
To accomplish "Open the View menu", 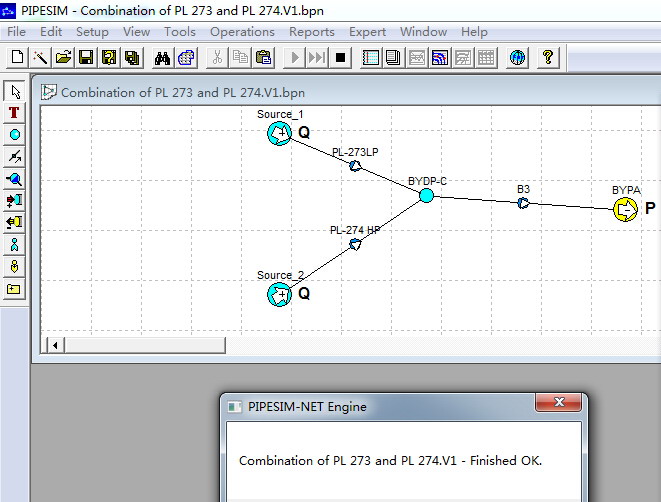I will pos(137,32).
